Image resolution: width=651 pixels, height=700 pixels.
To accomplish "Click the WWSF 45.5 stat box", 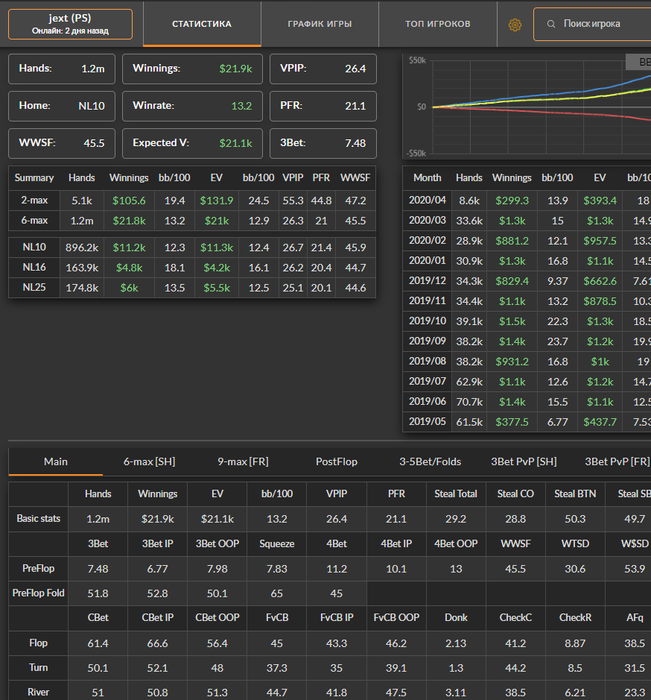I will pos(62,143).
